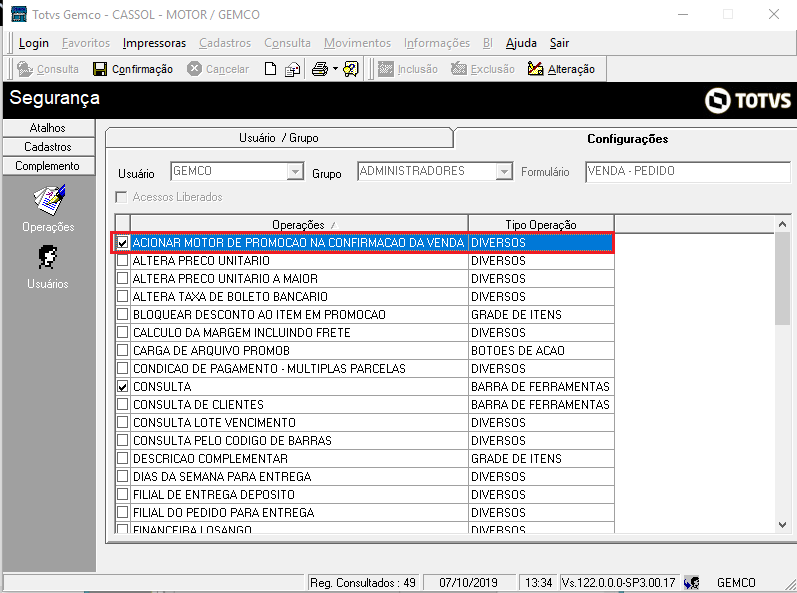Click the version Vs.122.0.0.0-SP3.00.17 status entry
The image size is (797, 593).
618,582
